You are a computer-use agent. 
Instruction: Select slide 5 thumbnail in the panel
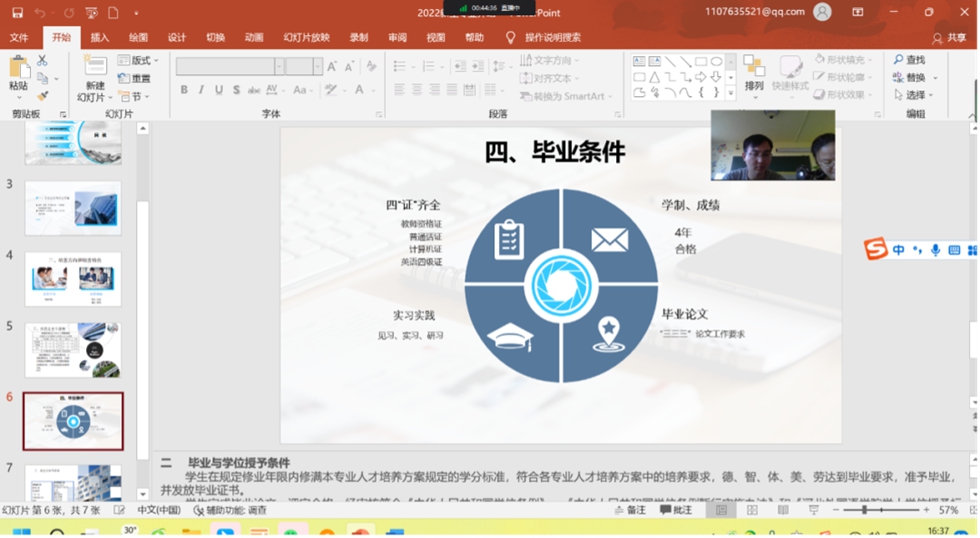click(73, 349)
